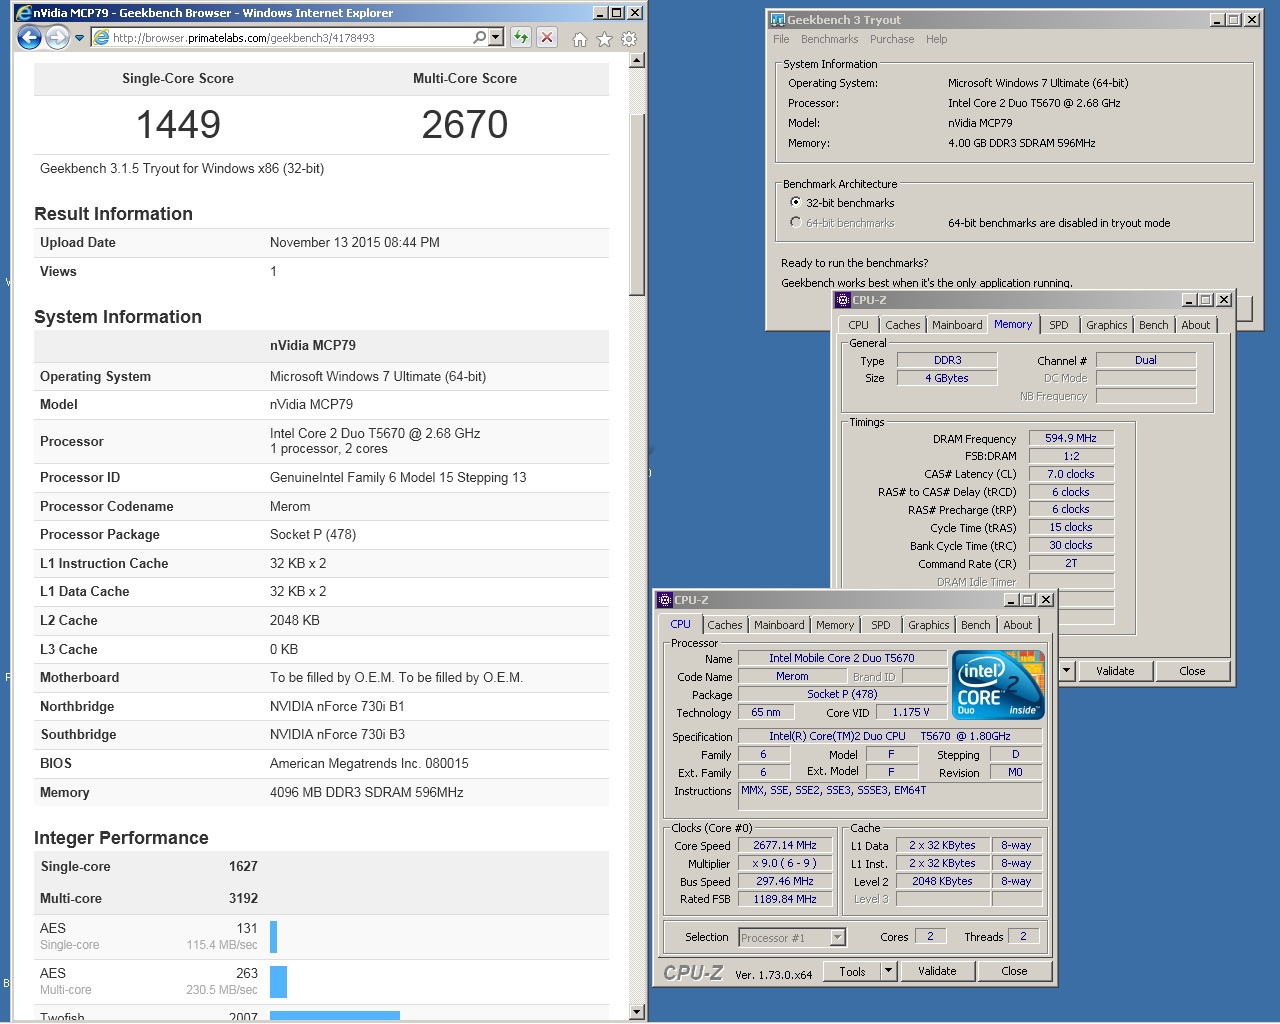Screen dimensions: 1280x1024
Task: Click Close button in front CPU-Z window
Action: tap(1014, 971)
